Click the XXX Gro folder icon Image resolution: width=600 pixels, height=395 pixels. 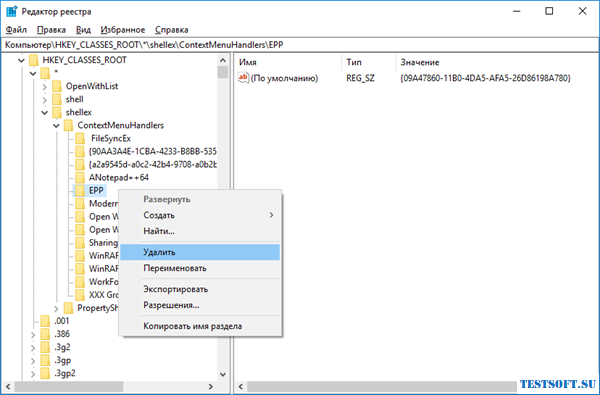[80, 295]
